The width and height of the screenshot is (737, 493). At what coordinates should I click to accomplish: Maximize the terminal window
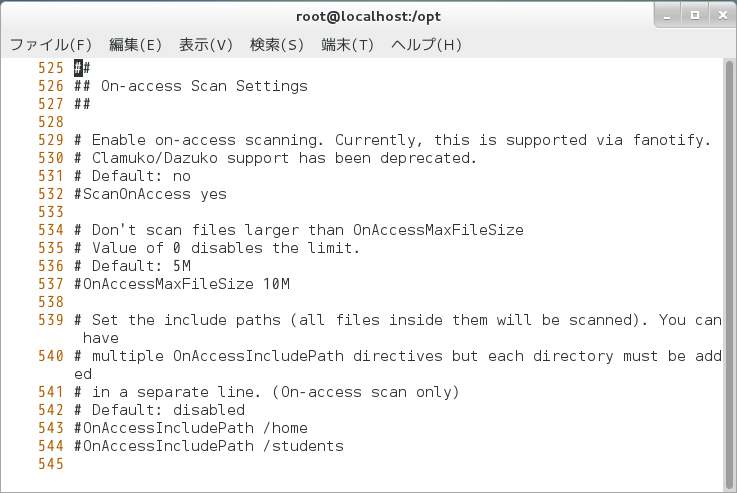693,14
